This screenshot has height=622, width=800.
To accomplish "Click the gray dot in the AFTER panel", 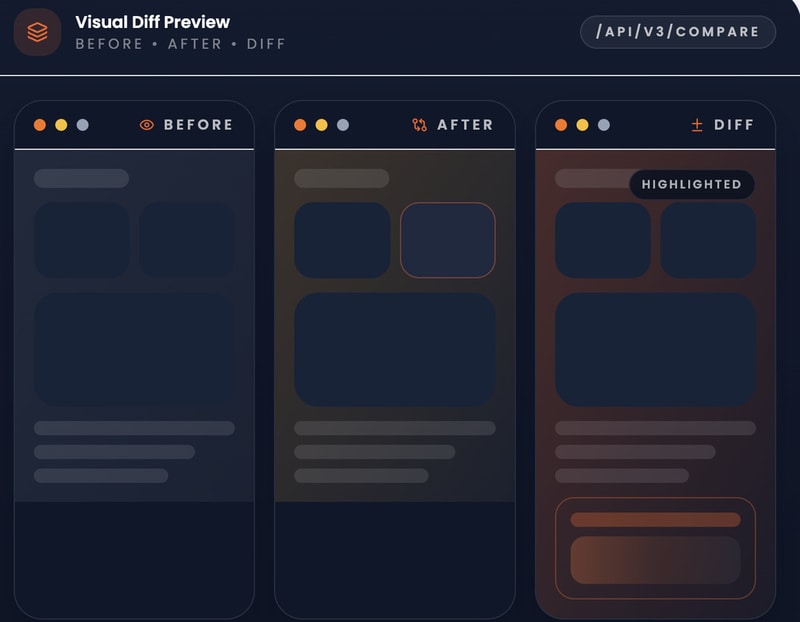I will 343,125.
